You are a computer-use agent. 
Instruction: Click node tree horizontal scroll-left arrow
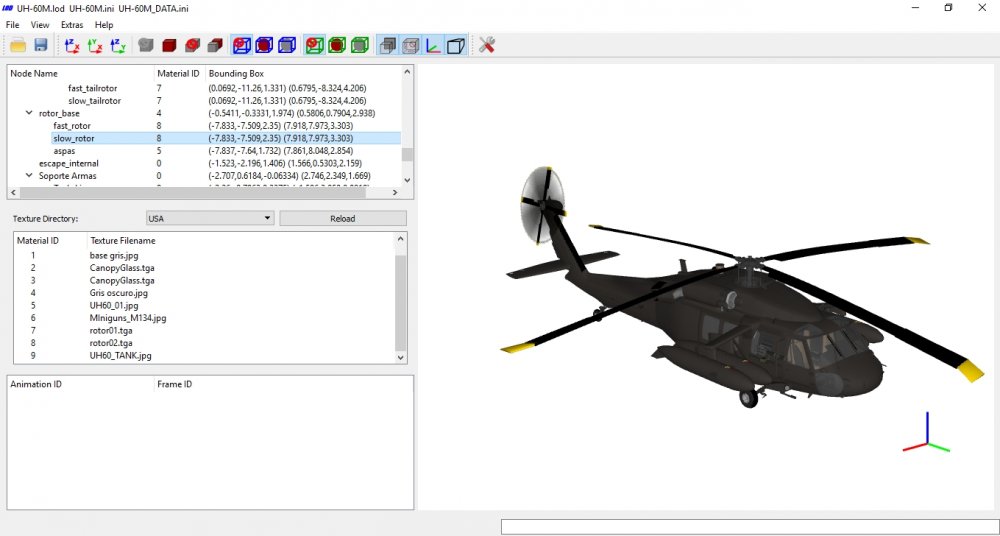13,192
